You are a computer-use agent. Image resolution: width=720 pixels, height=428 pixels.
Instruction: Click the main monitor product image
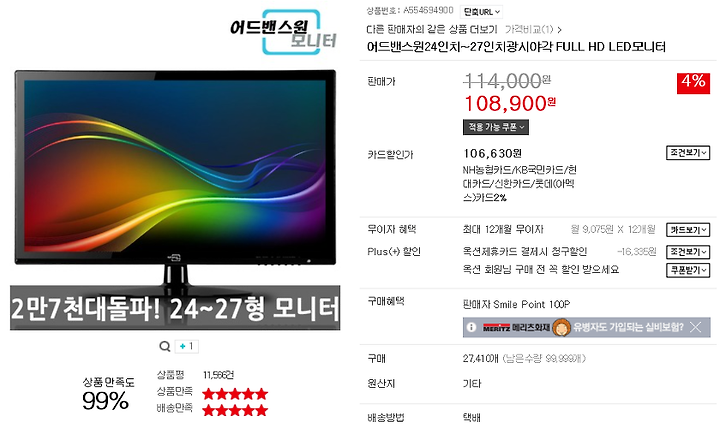pos(175,177)
